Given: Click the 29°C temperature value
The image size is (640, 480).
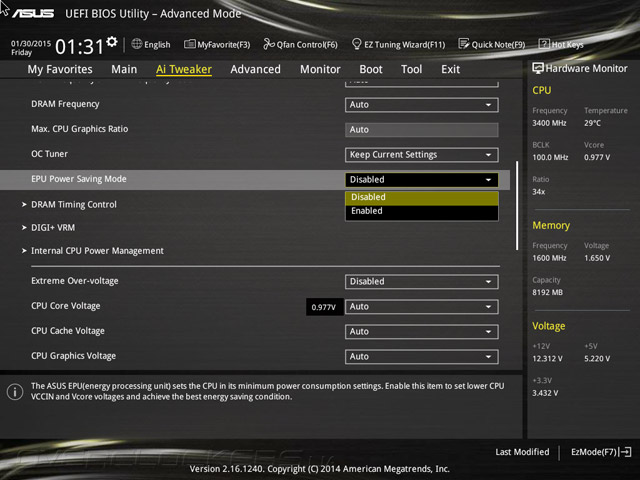Looking at the screenshot, I should 592,123.
